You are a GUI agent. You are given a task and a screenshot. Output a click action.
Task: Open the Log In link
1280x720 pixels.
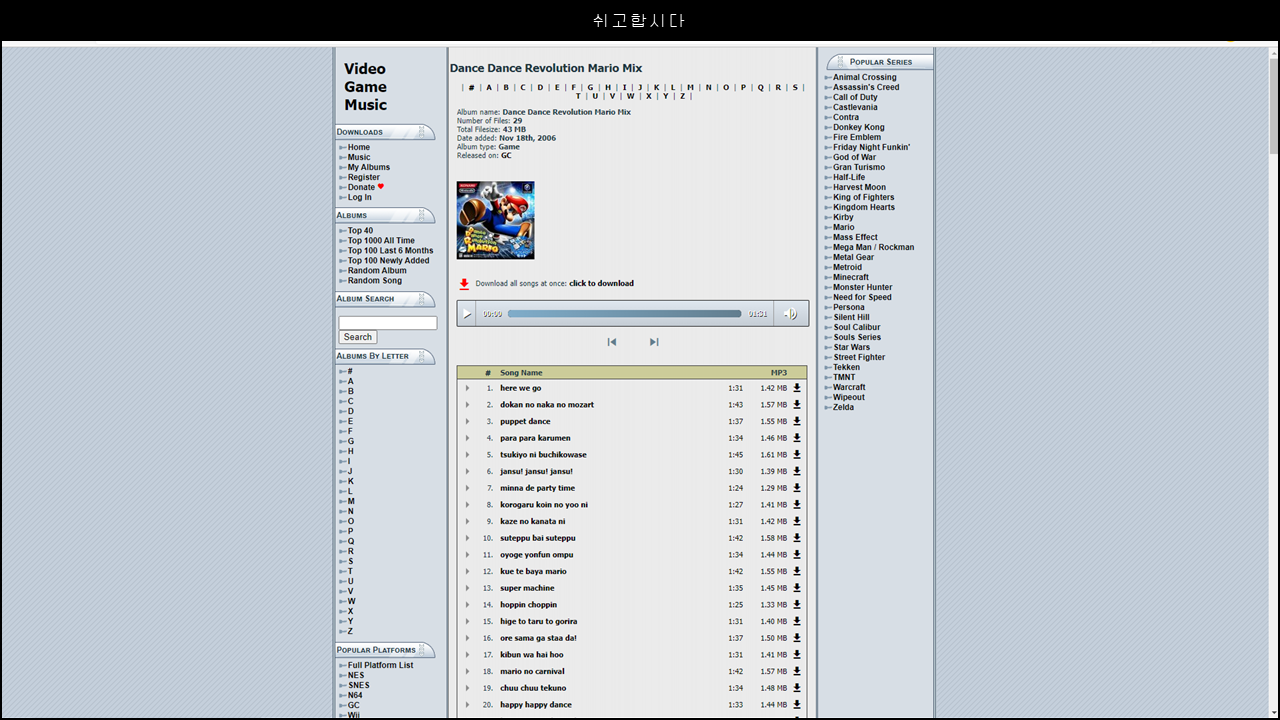pyautogui.click(x=360, y=198)
